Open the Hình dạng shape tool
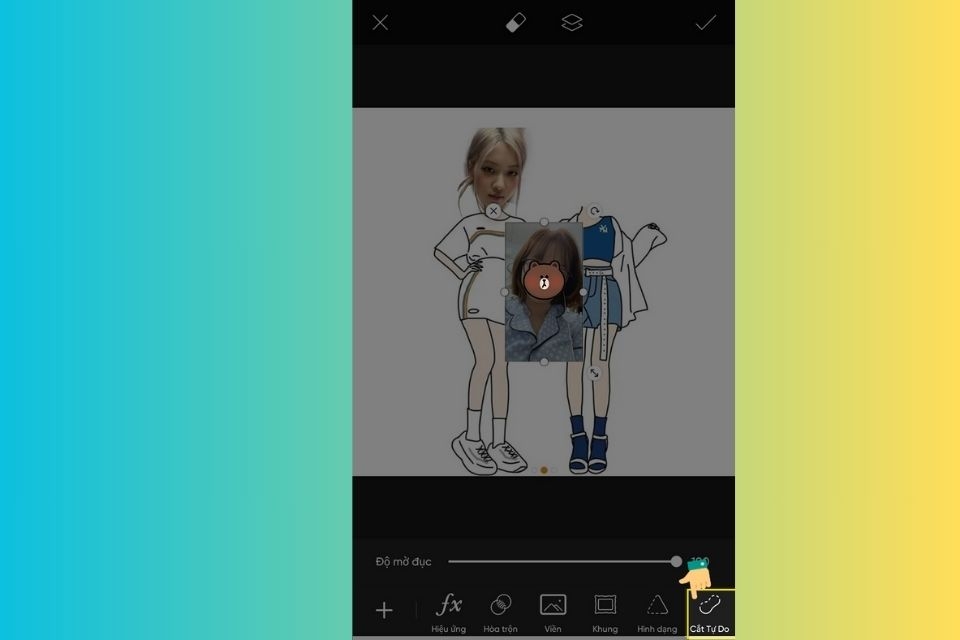 pyautogui.click(x=657, y=612)
